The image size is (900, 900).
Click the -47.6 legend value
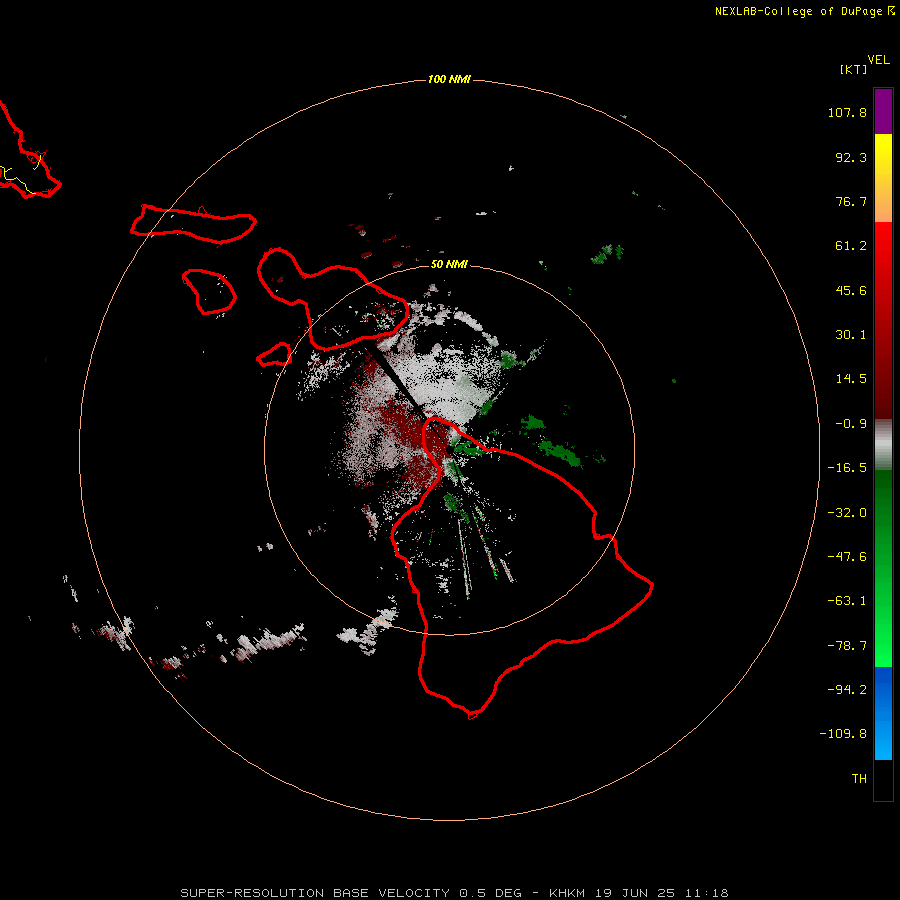847,557
